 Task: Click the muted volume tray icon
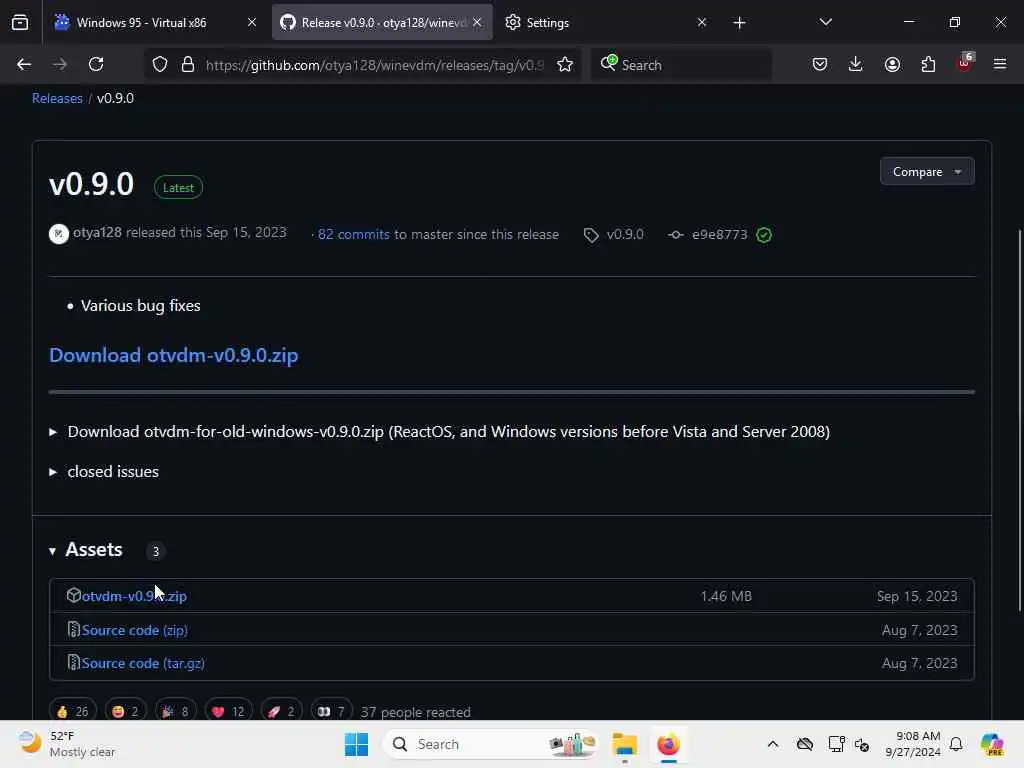pos(862,744)
